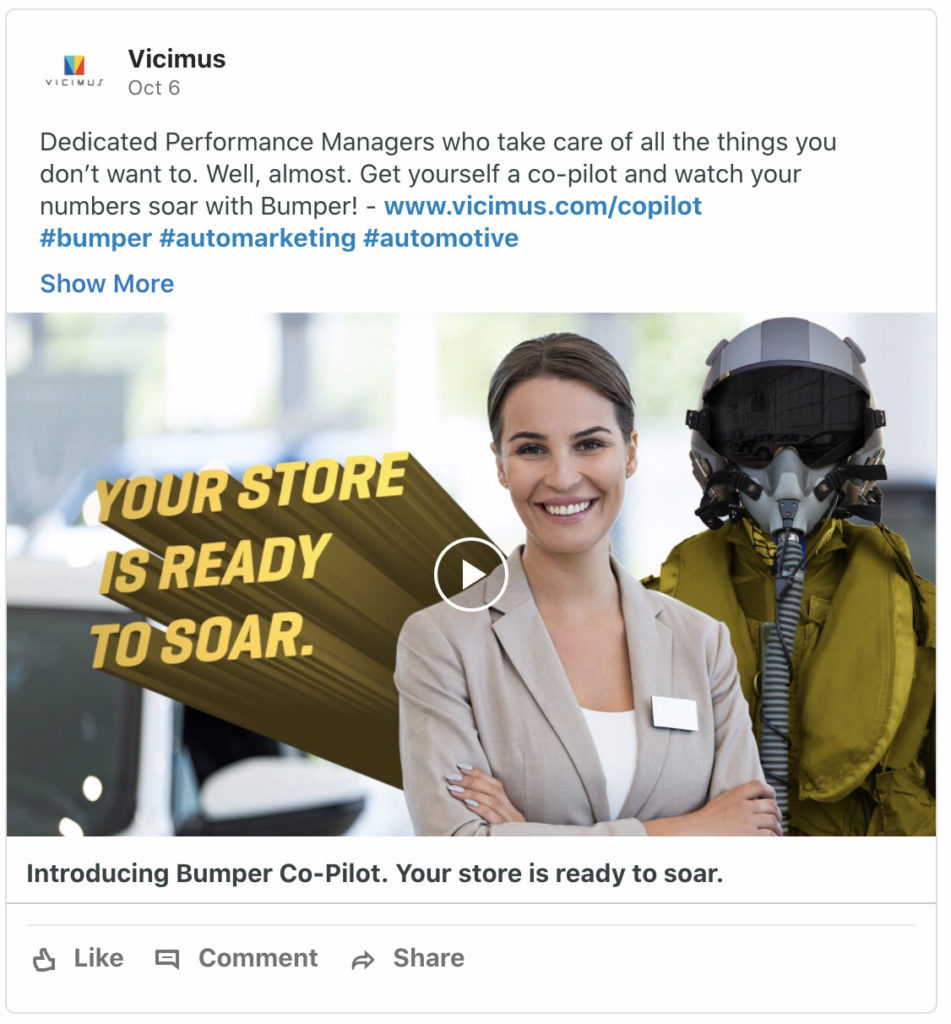
Task: Click the #automotive hashtag
Action: [x=440, y=238]
